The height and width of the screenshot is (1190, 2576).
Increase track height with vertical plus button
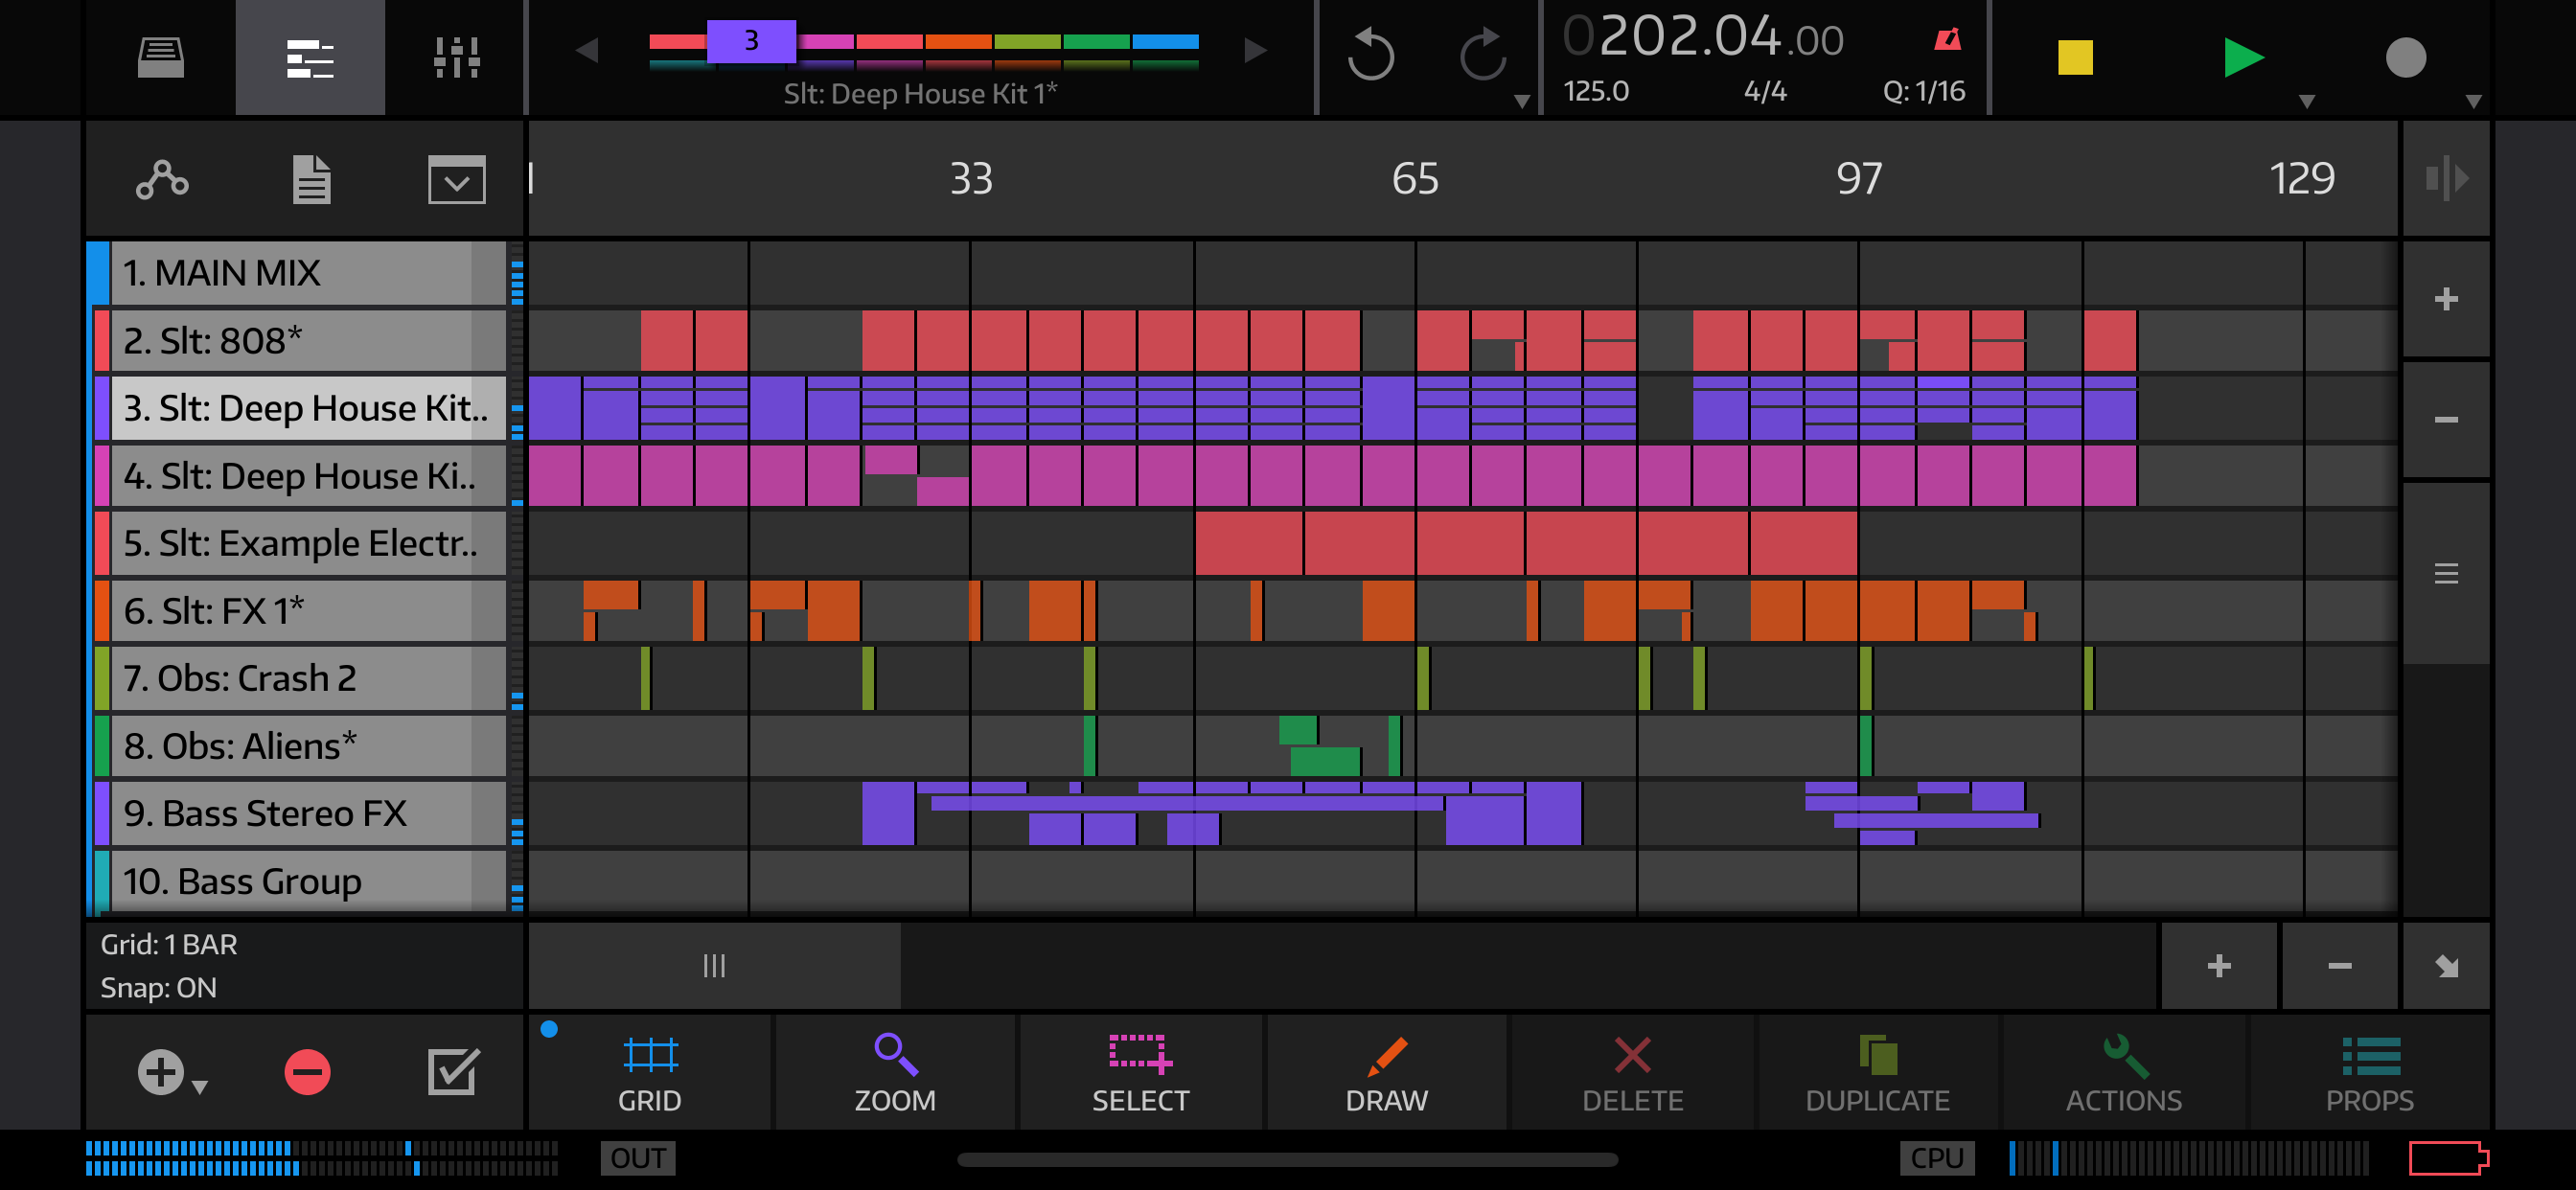2446,299
